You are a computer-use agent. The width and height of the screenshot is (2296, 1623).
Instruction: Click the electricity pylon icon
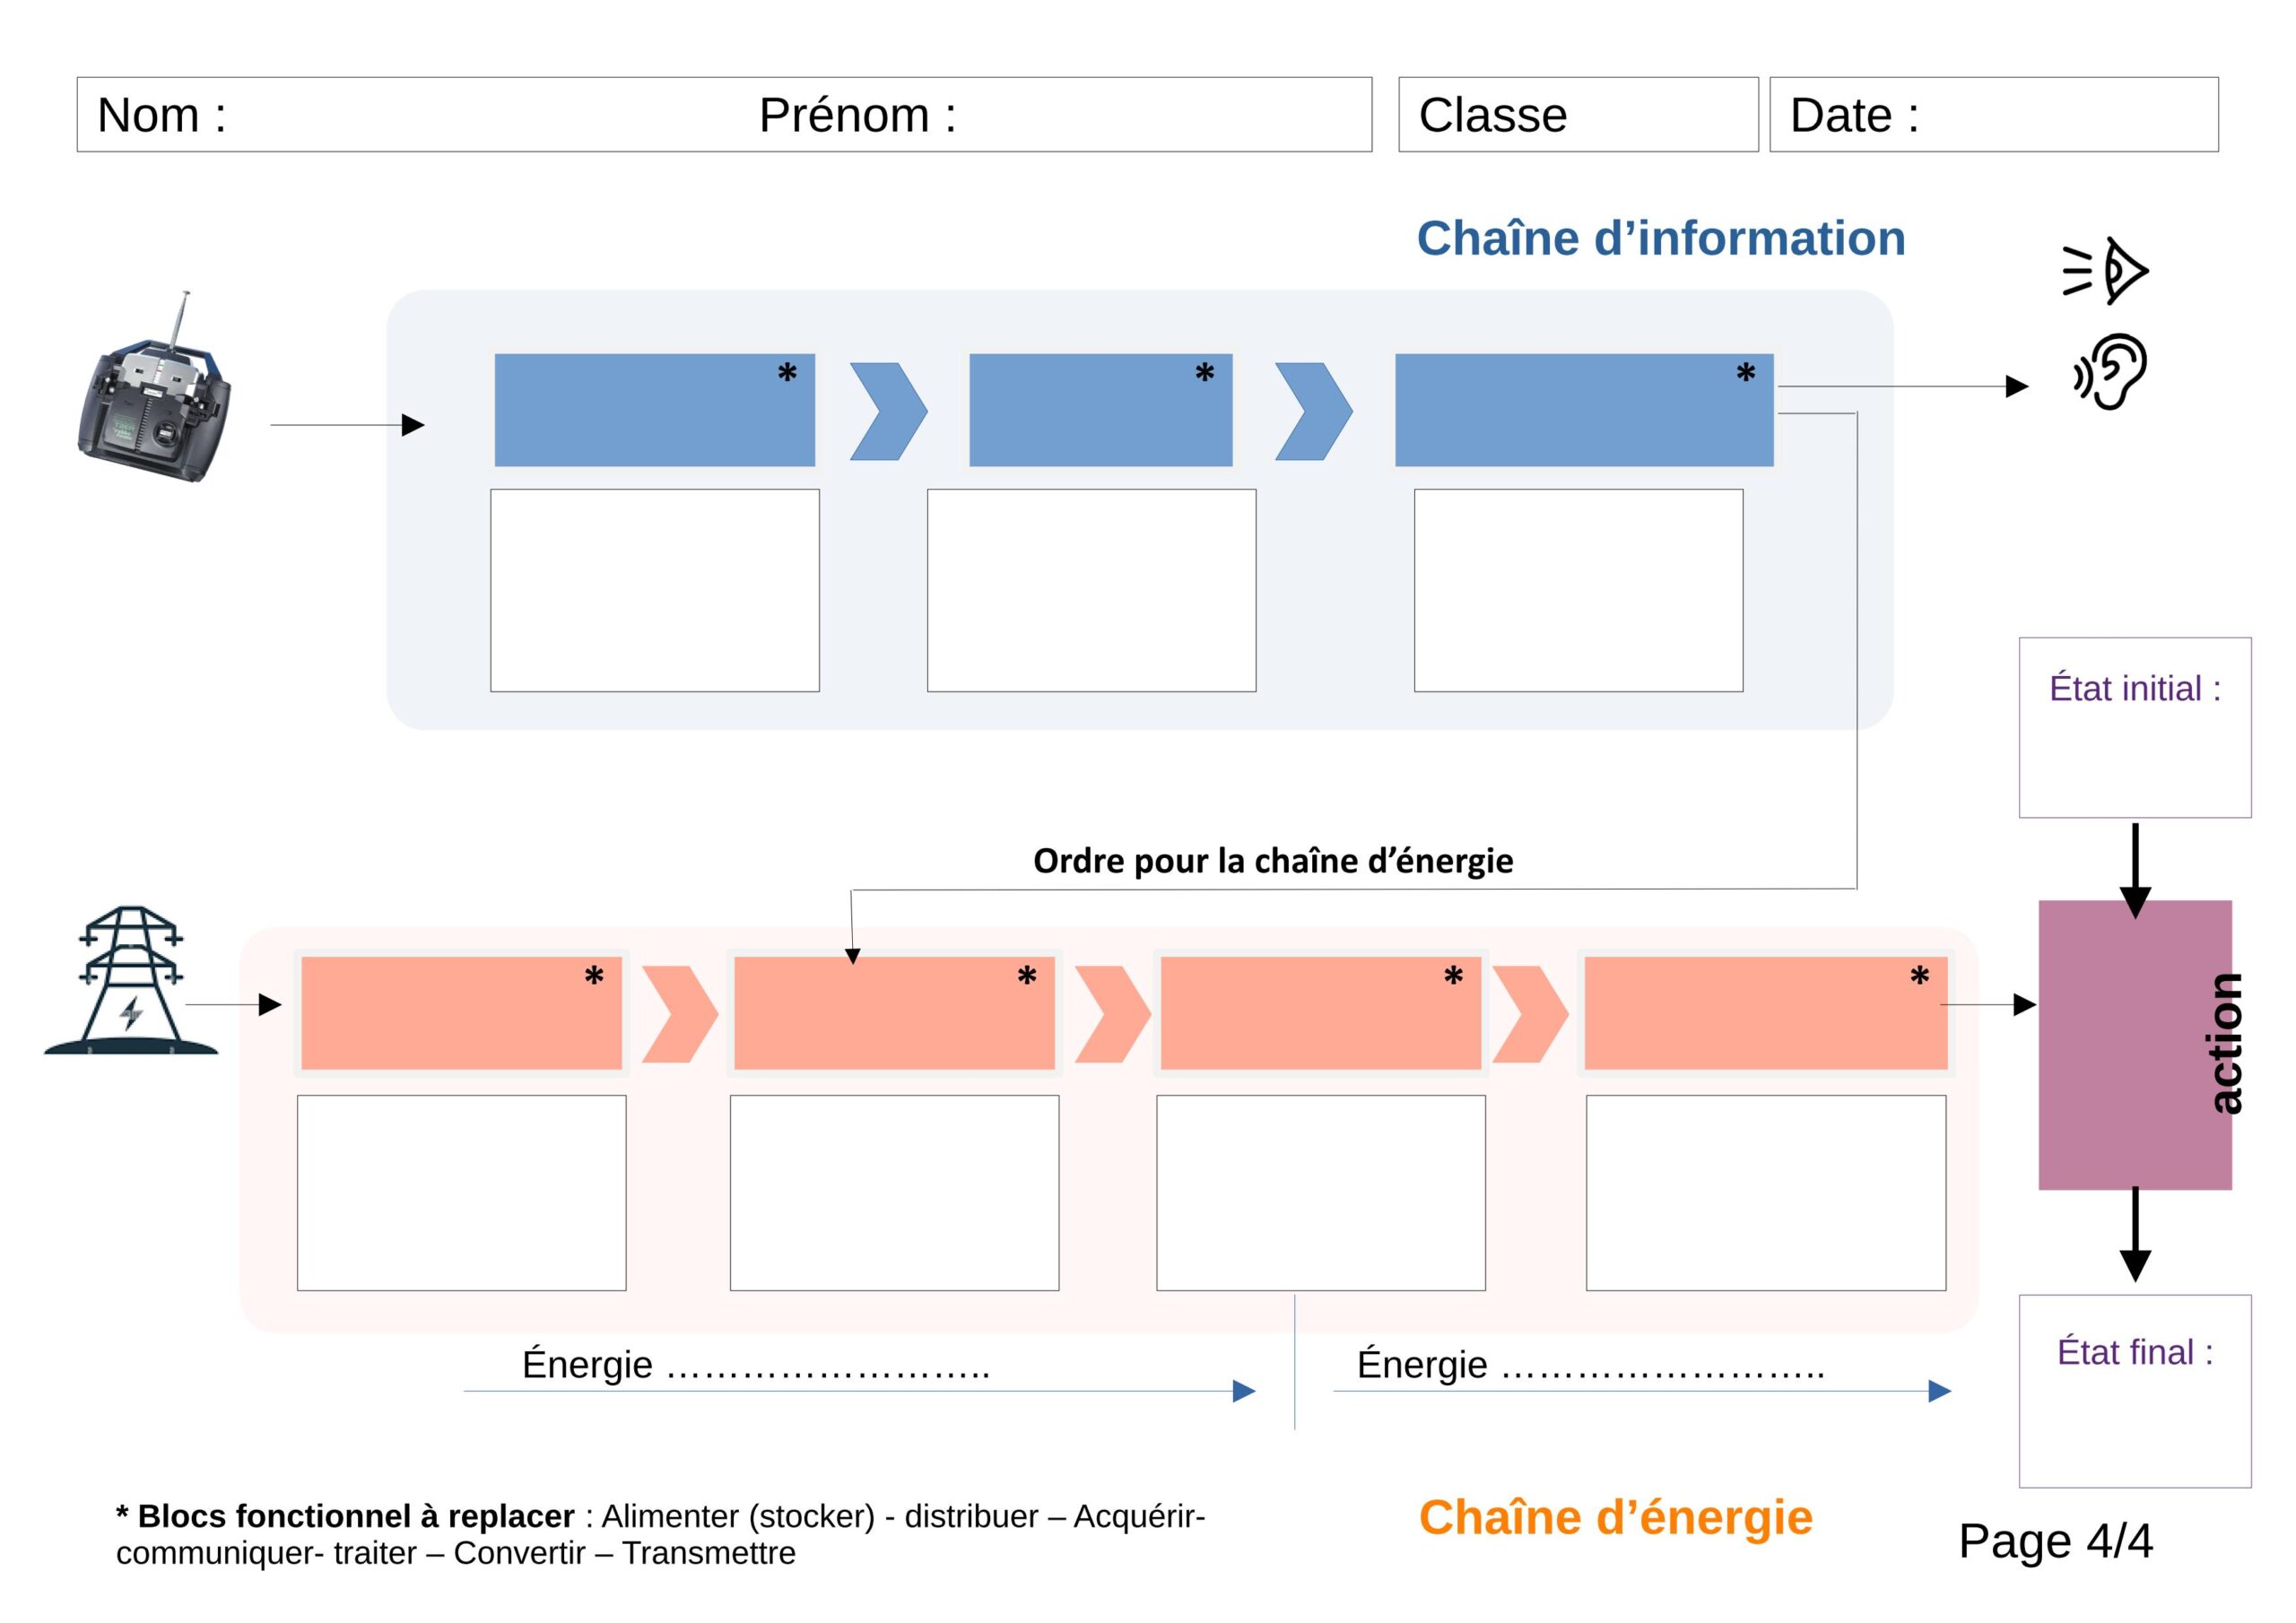coord(131,981)
